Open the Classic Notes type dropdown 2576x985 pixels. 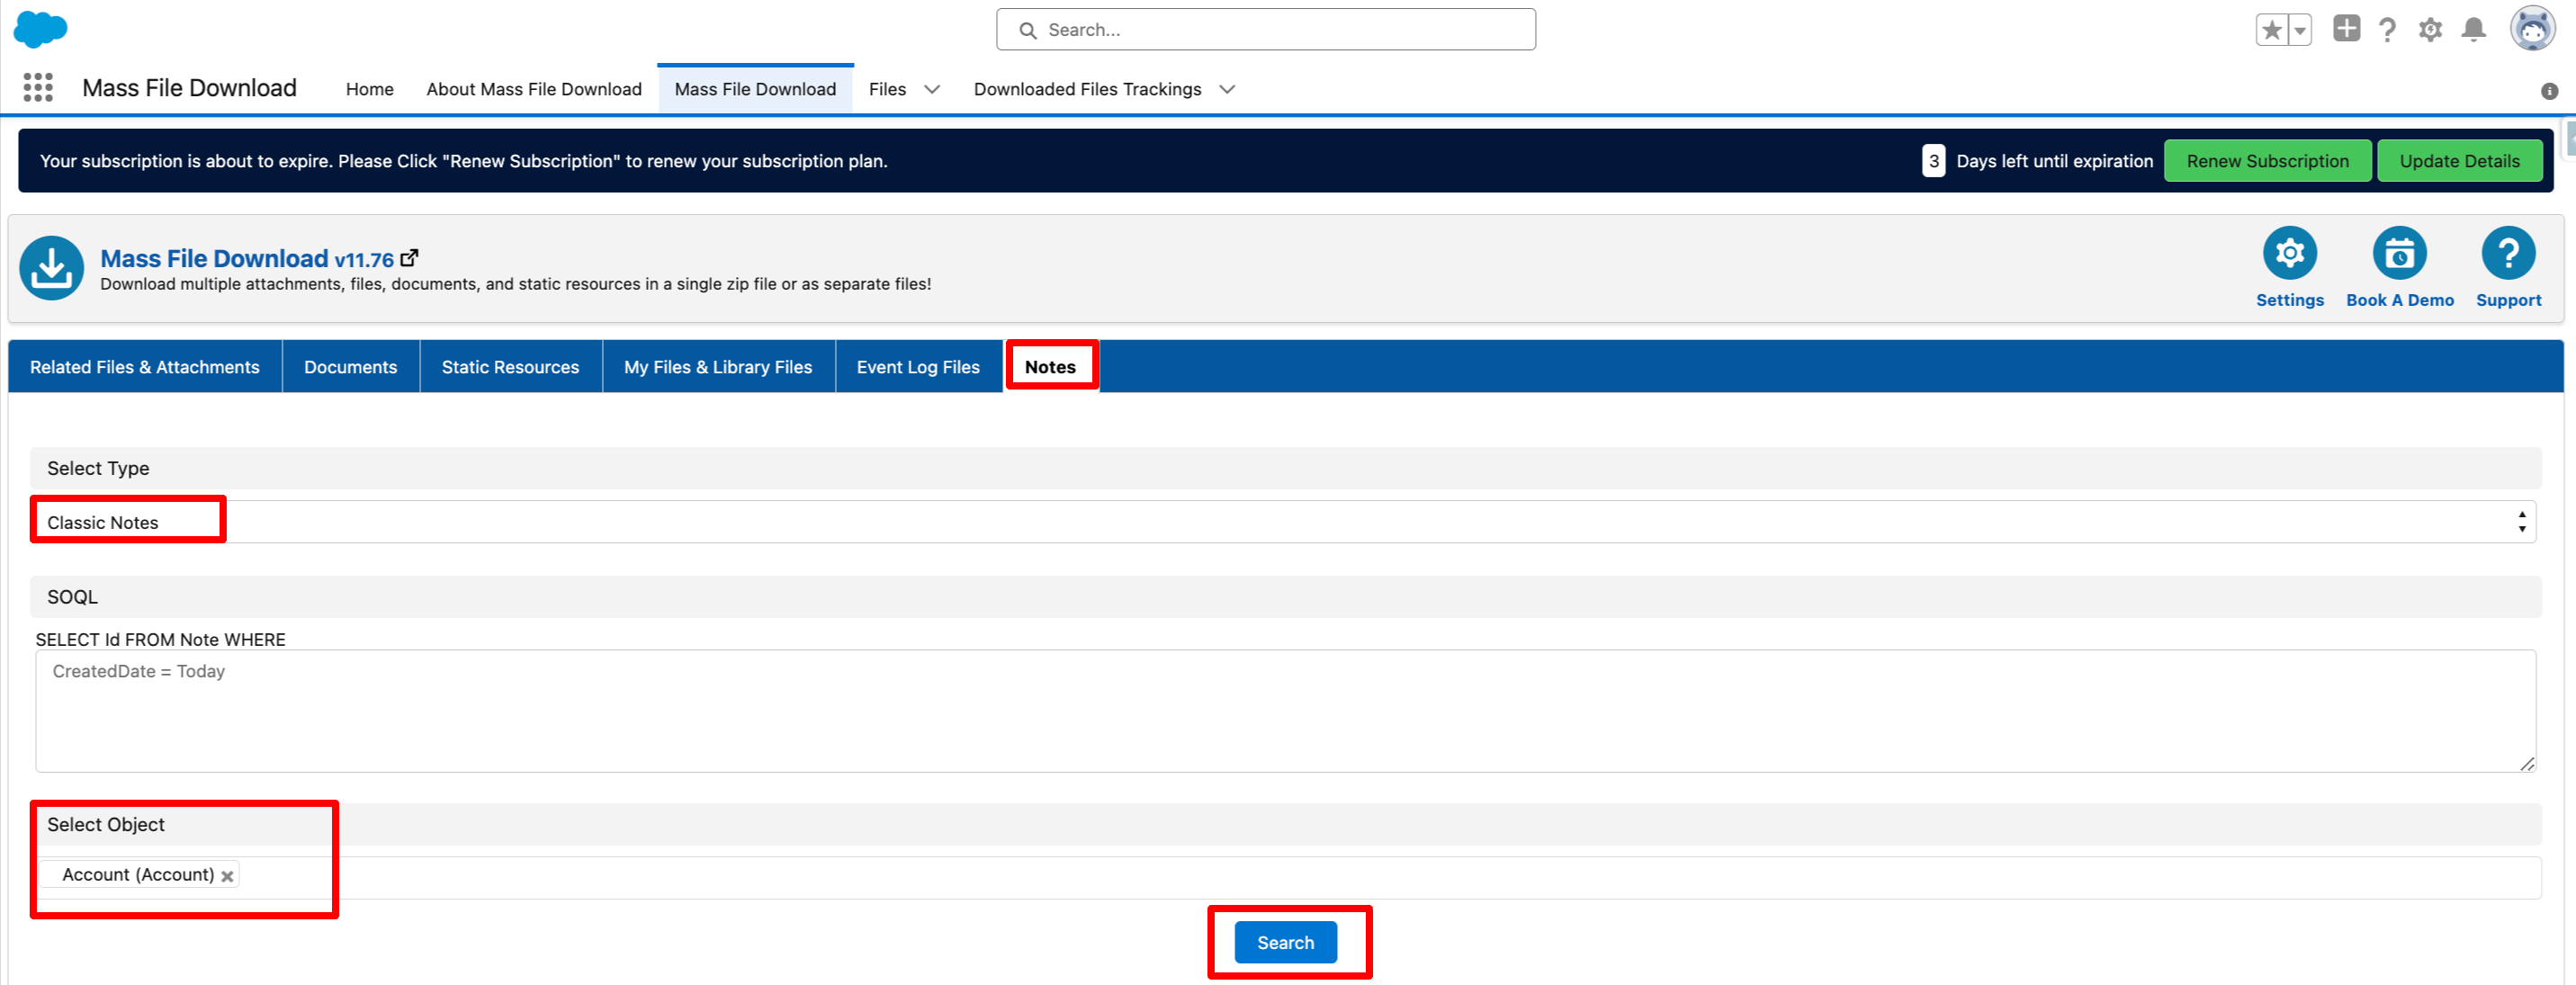coord(1284,522)
